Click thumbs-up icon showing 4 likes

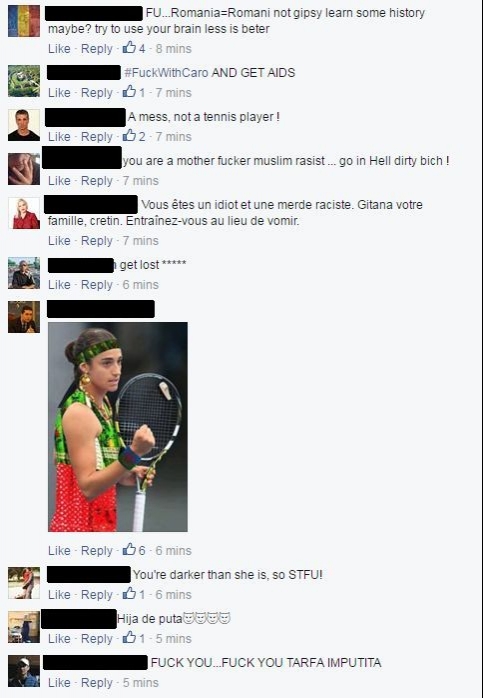pyautogui.click(x=130, y=47)
